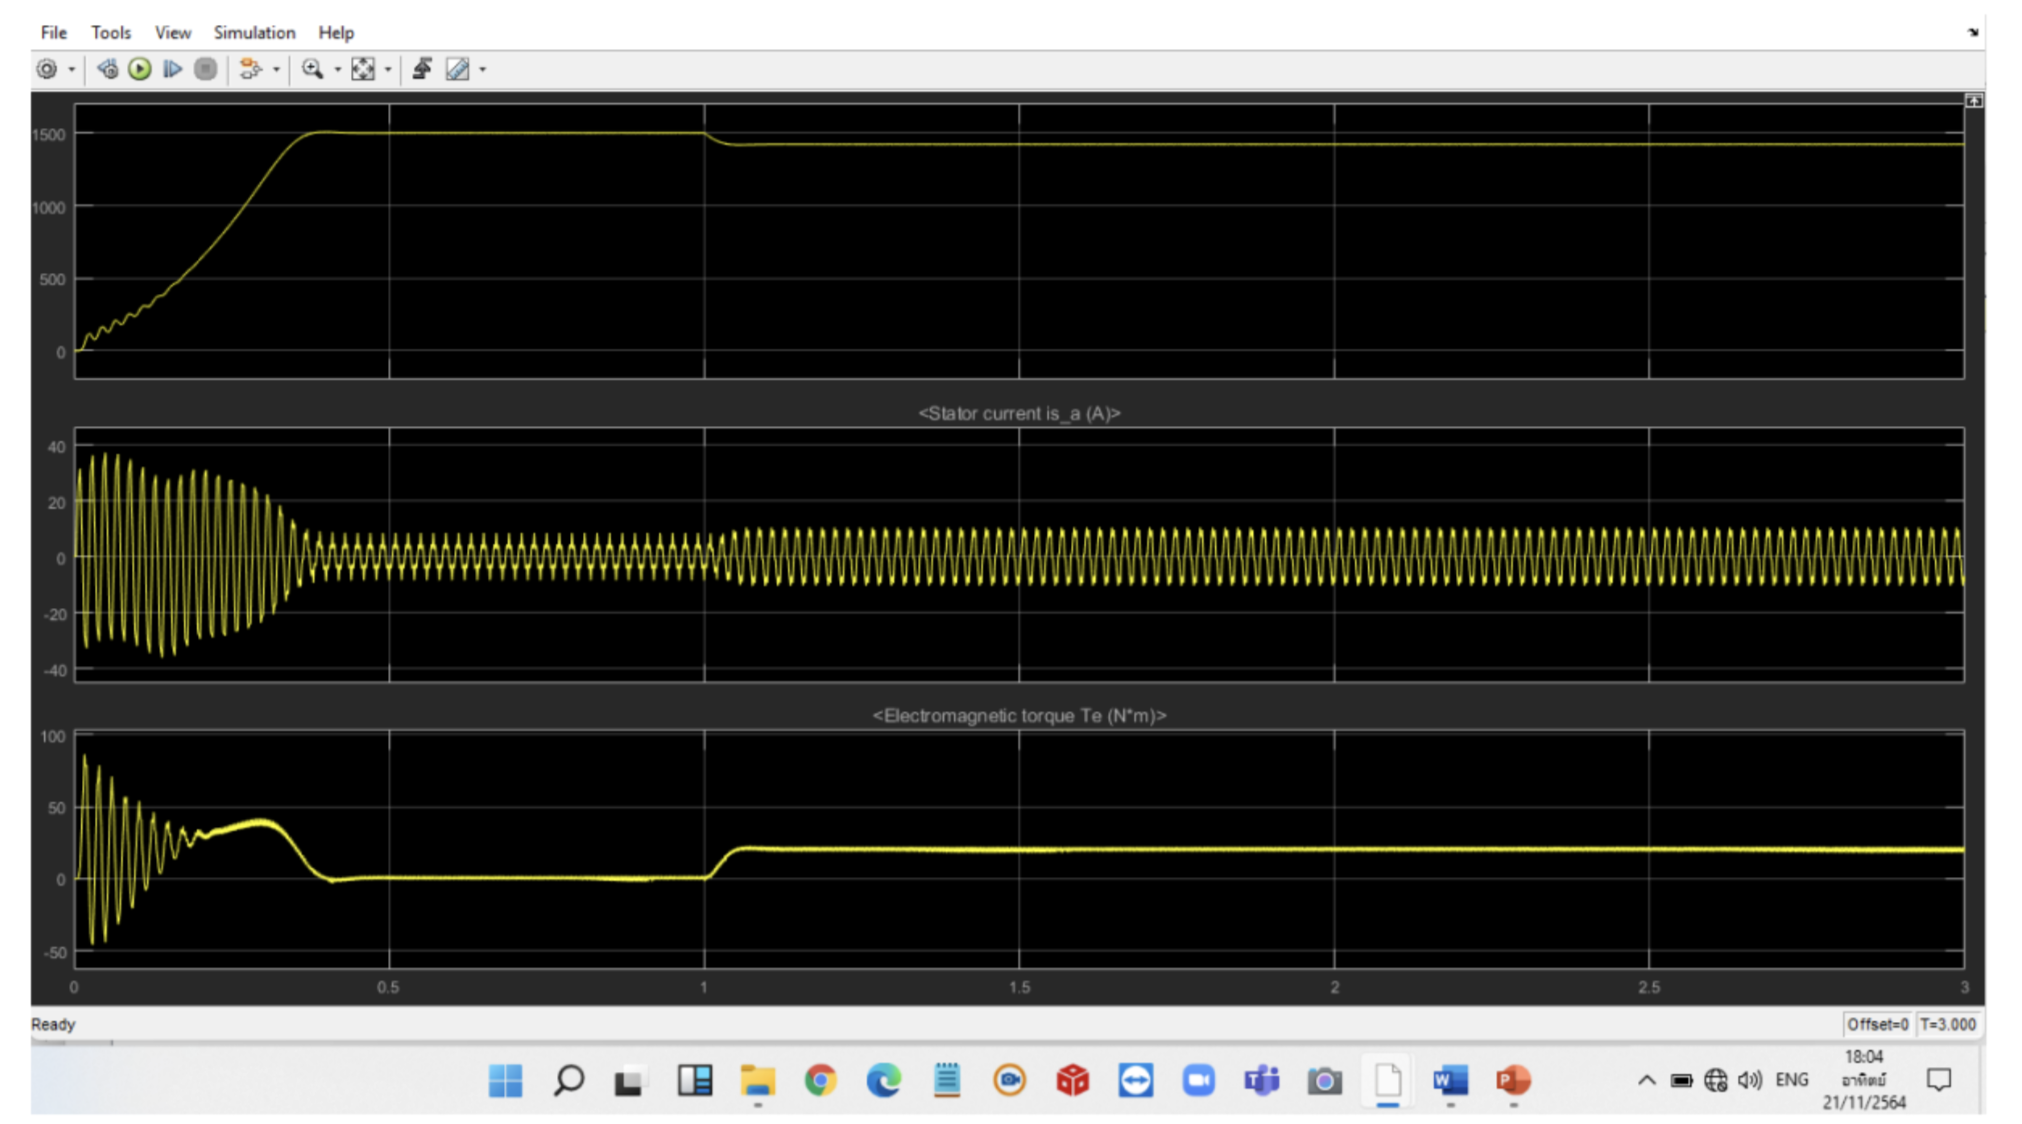Open the signal selector tool
The width and height of the screenshot is (2022, 1124).
(x=252, y=69)
